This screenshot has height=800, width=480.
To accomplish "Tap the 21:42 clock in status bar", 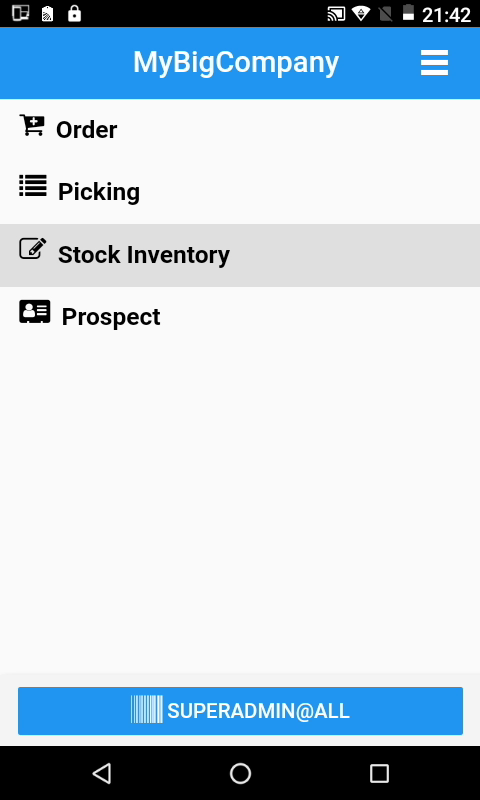I will click(x=446, y=15).
